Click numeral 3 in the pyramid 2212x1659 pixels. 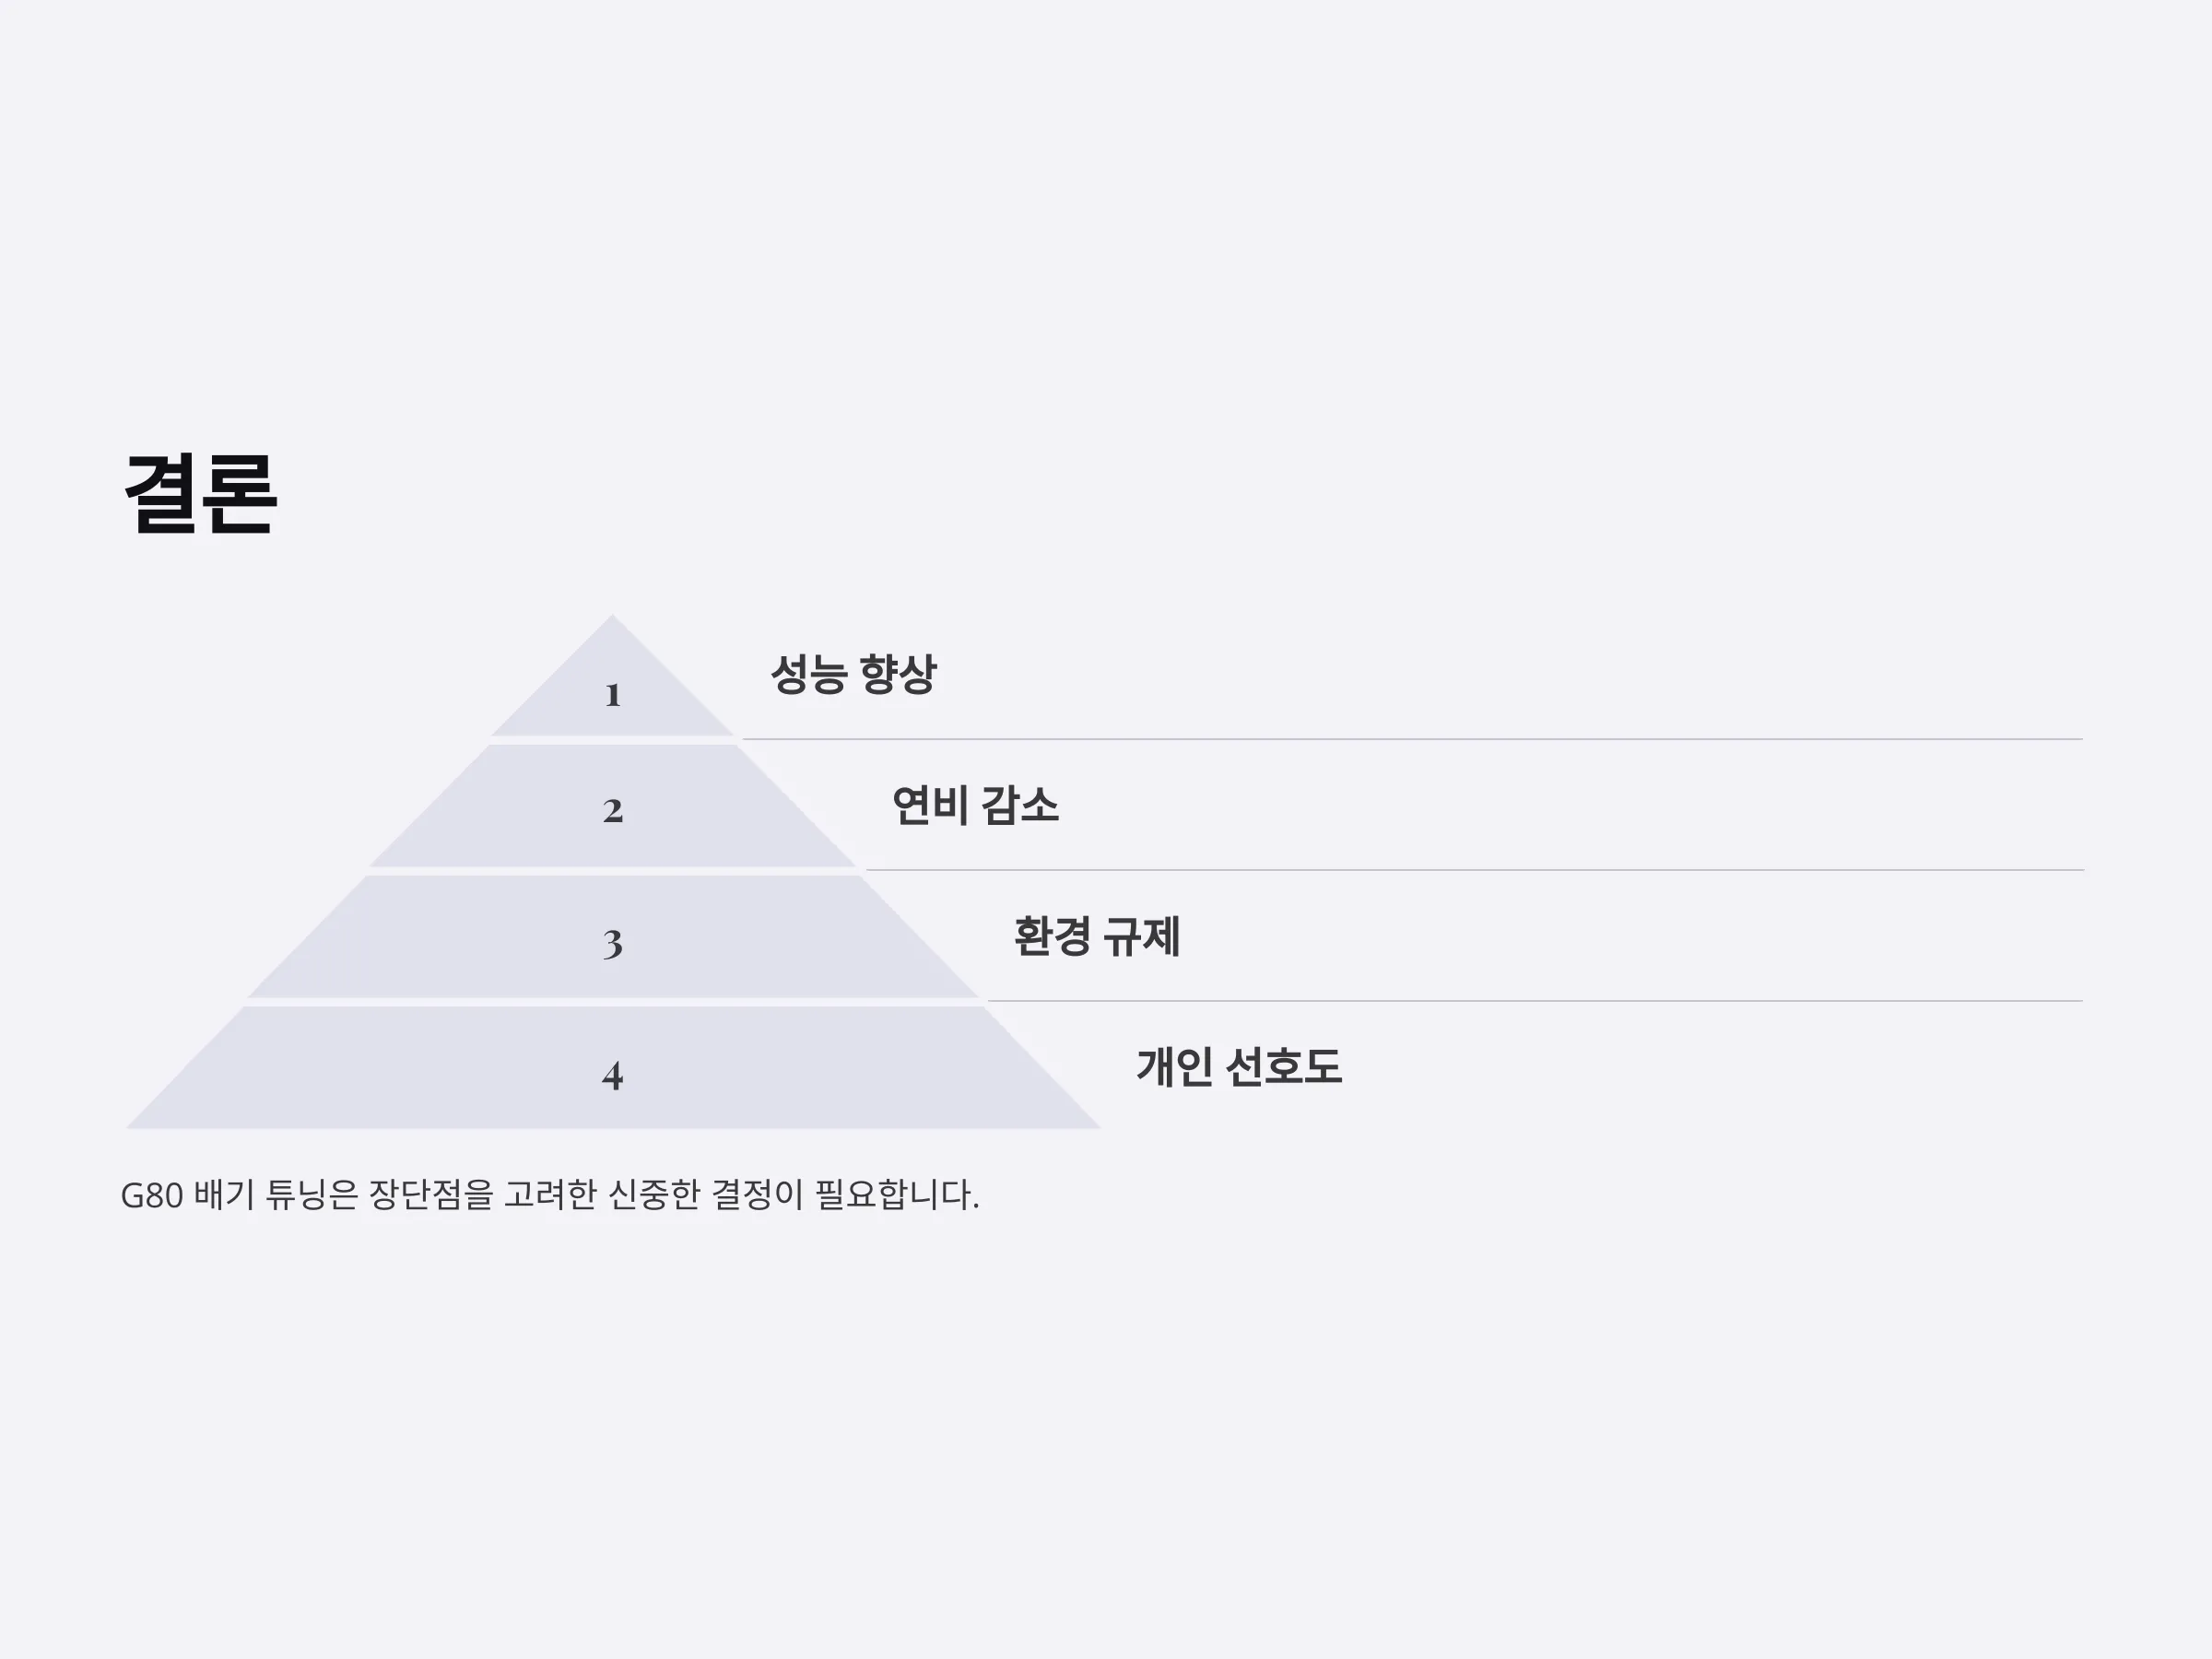click(x=613, y=943)
